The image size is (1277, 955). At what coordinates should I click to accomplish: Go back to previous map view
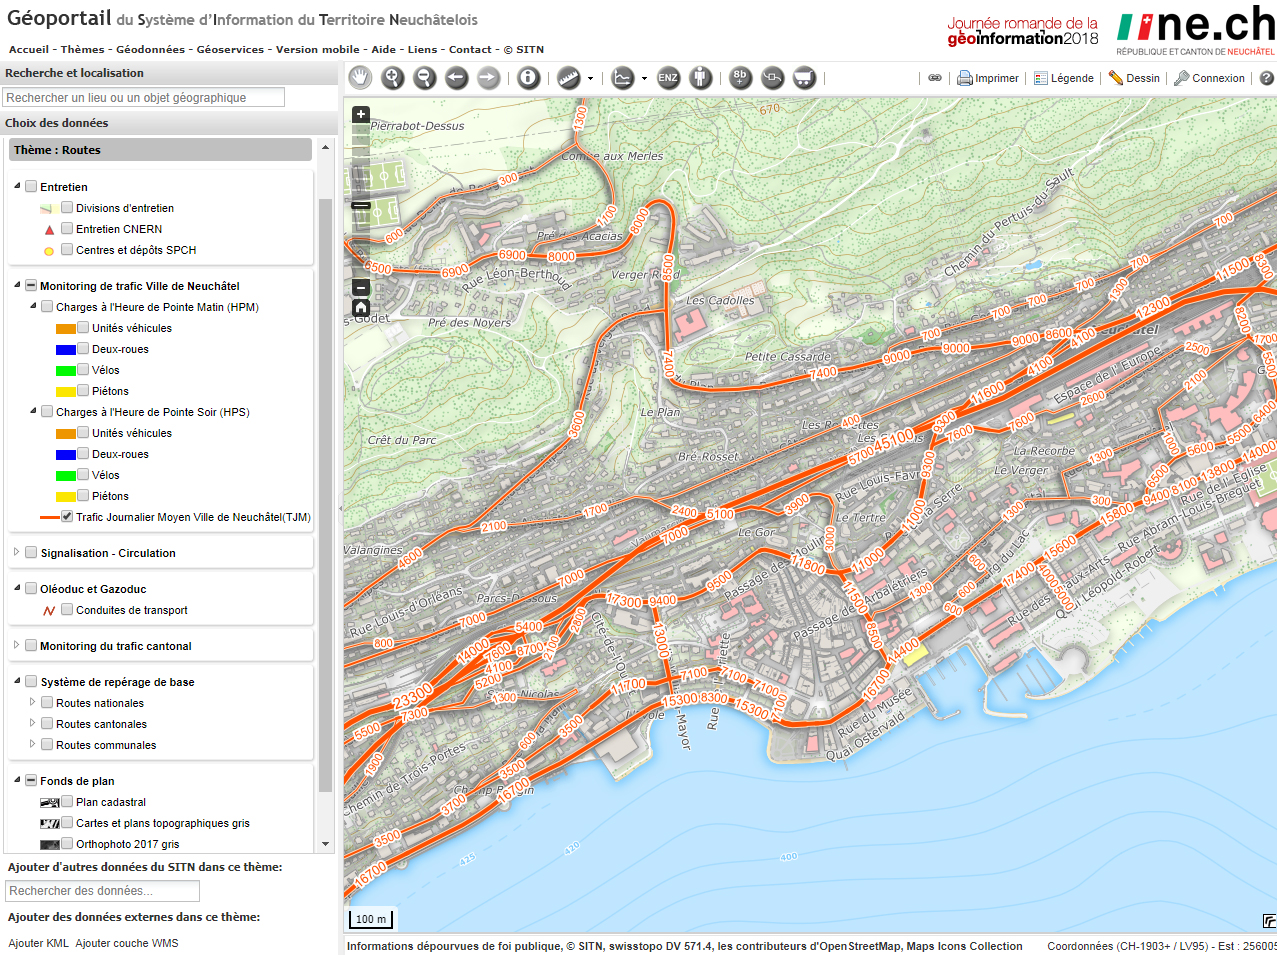pyautogui.click(x=456, y=78)
